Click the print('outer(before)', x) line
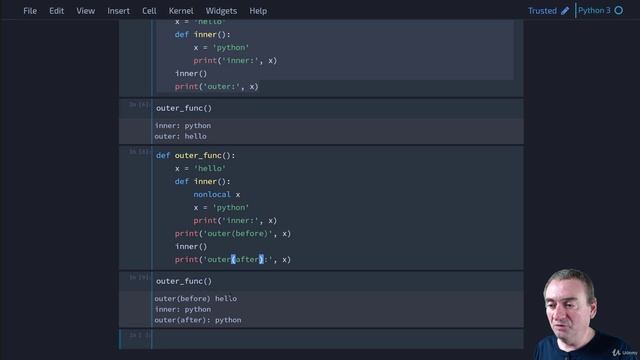This screenshot has height=360, width=640. 233,234
